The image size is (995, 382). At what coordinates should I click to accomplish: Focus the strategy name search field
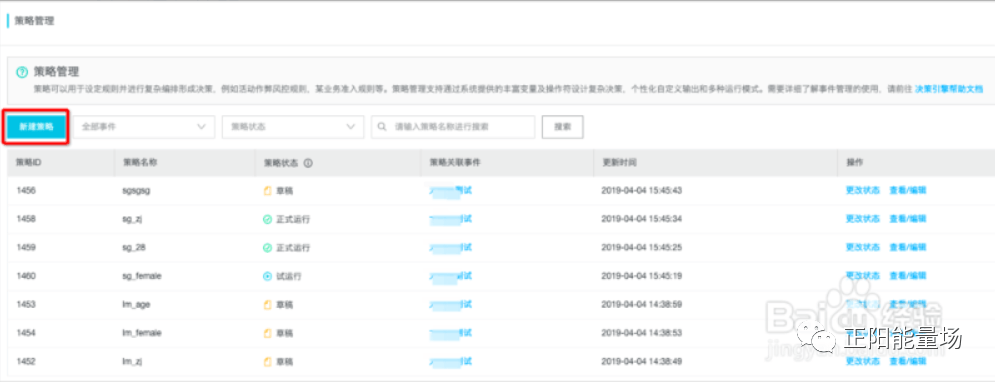(453, 127)
